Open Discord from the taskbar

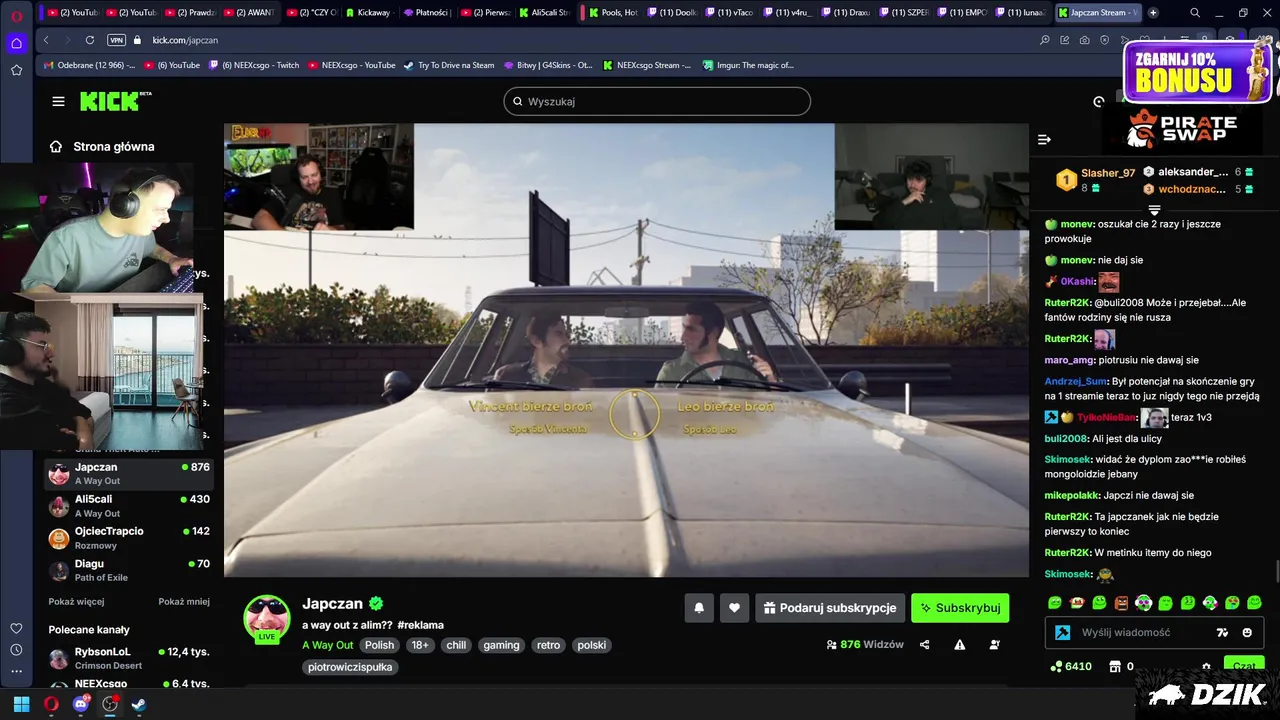[x=80, y=704]
